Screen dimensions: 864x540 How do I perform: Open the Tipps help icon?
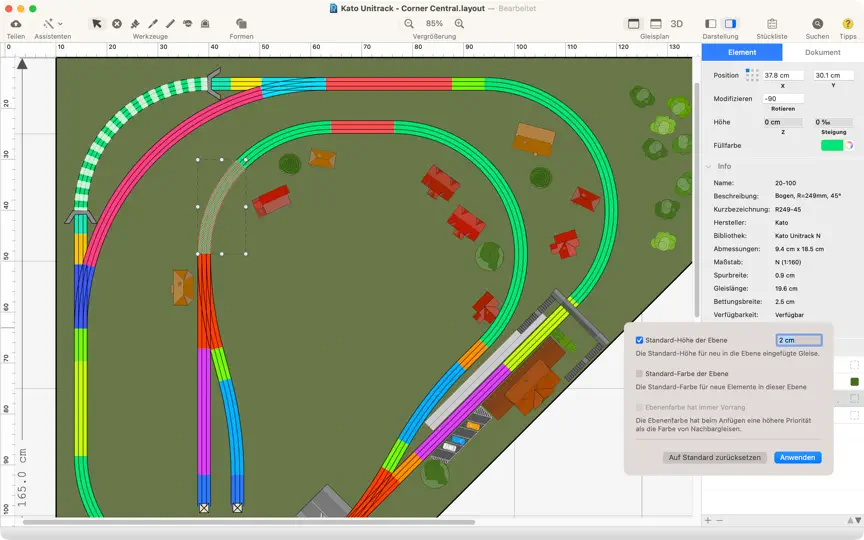tap(847, 24)
